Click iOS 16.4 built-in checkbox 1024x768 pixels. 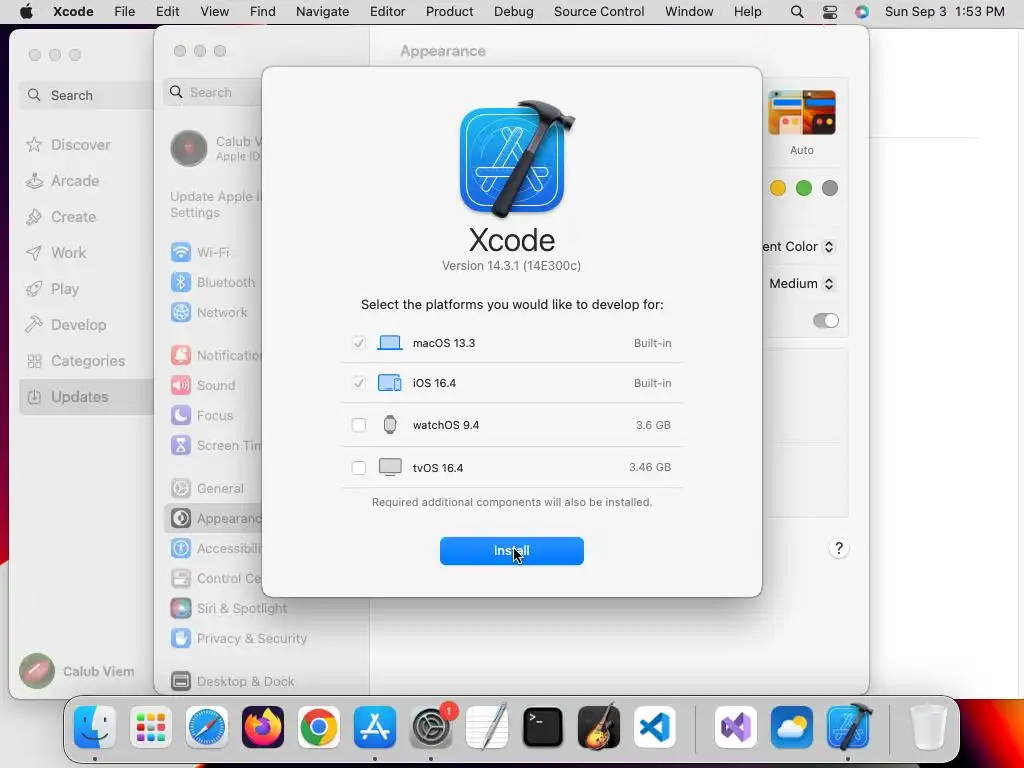(359, 383)
